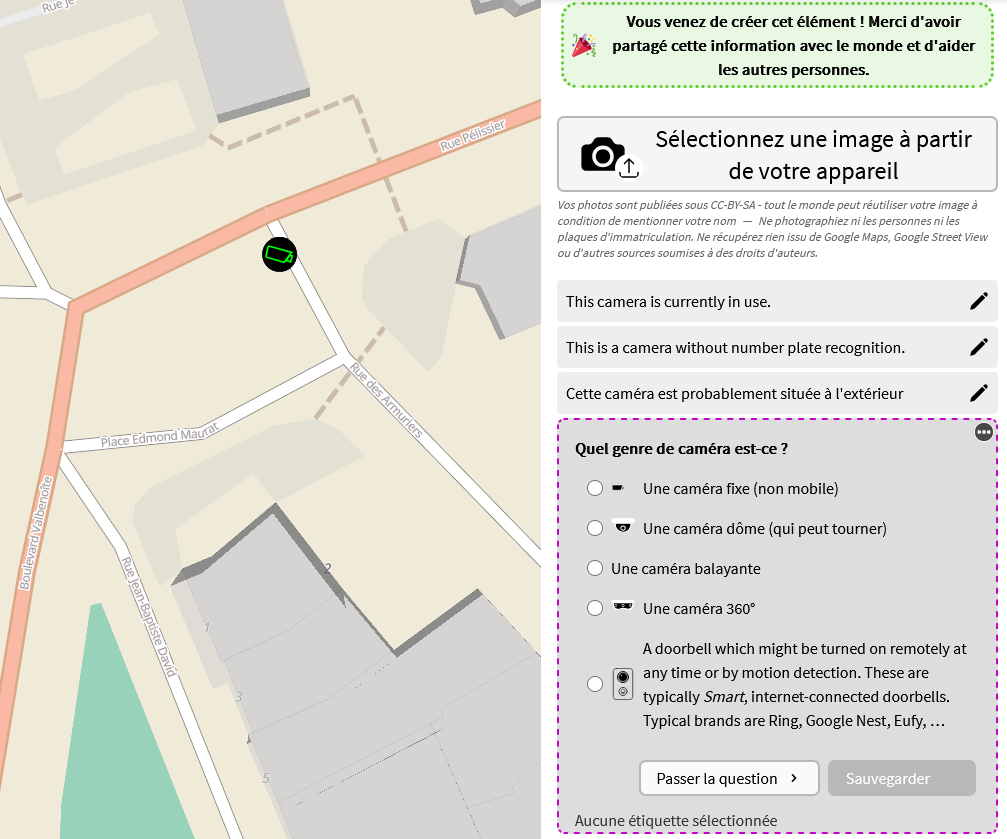Select the smart doorbell radio option

(x=595, y=684)
